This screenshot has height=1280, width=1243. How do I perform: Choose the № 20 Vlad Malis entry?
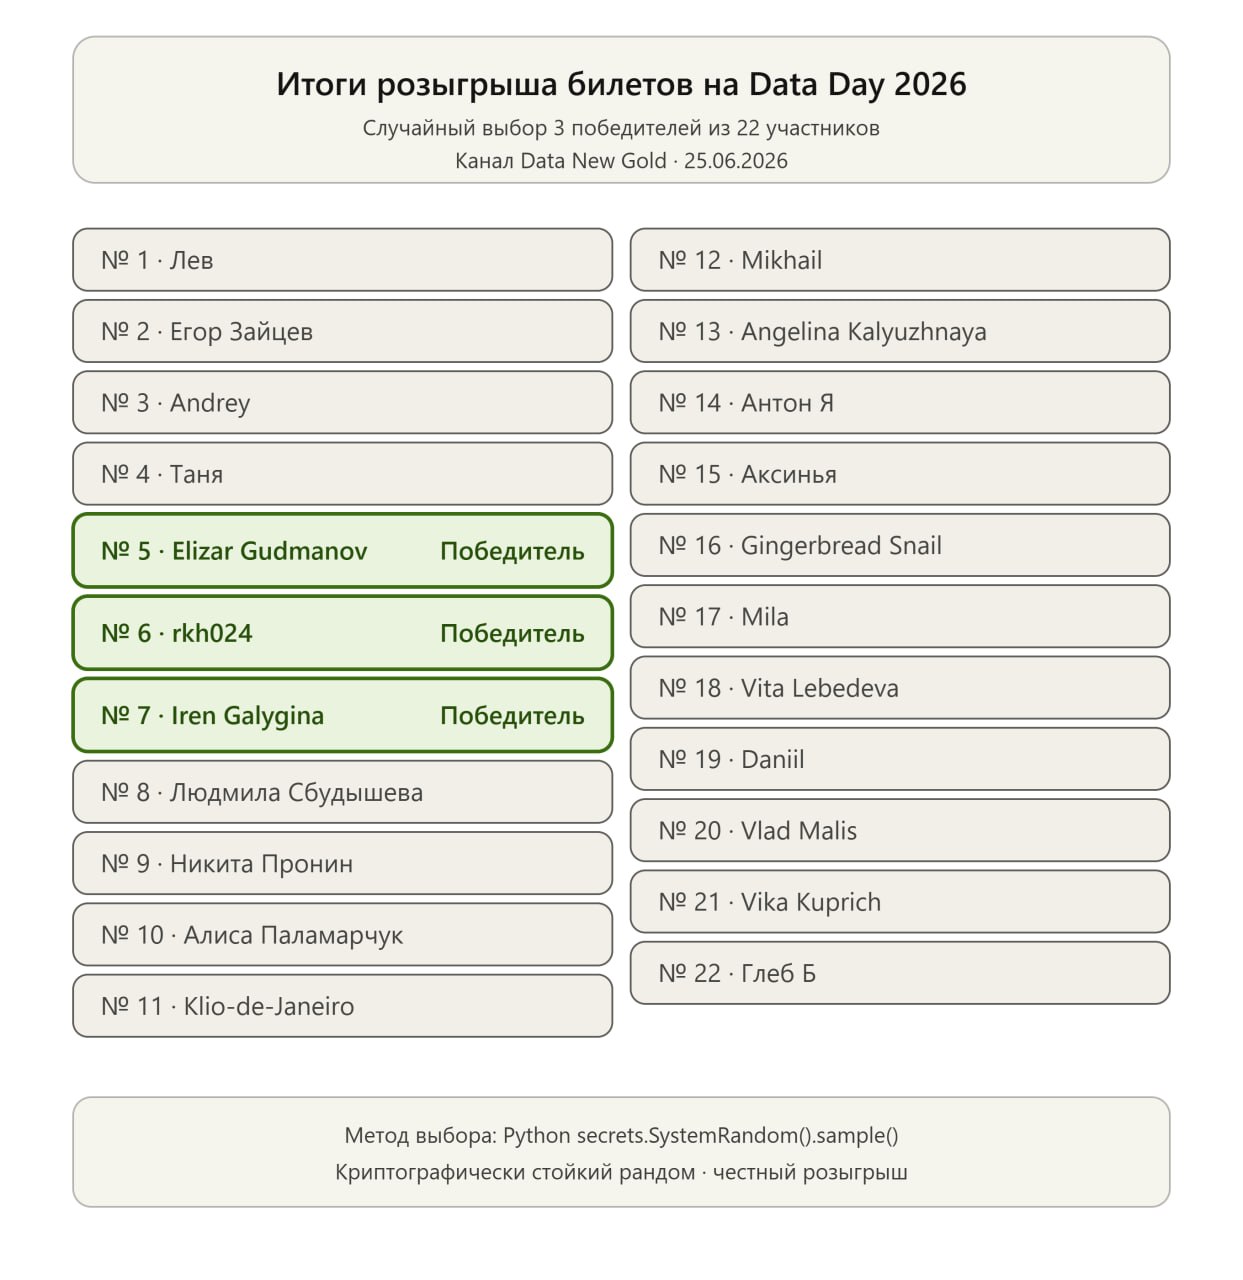point(900,830)
